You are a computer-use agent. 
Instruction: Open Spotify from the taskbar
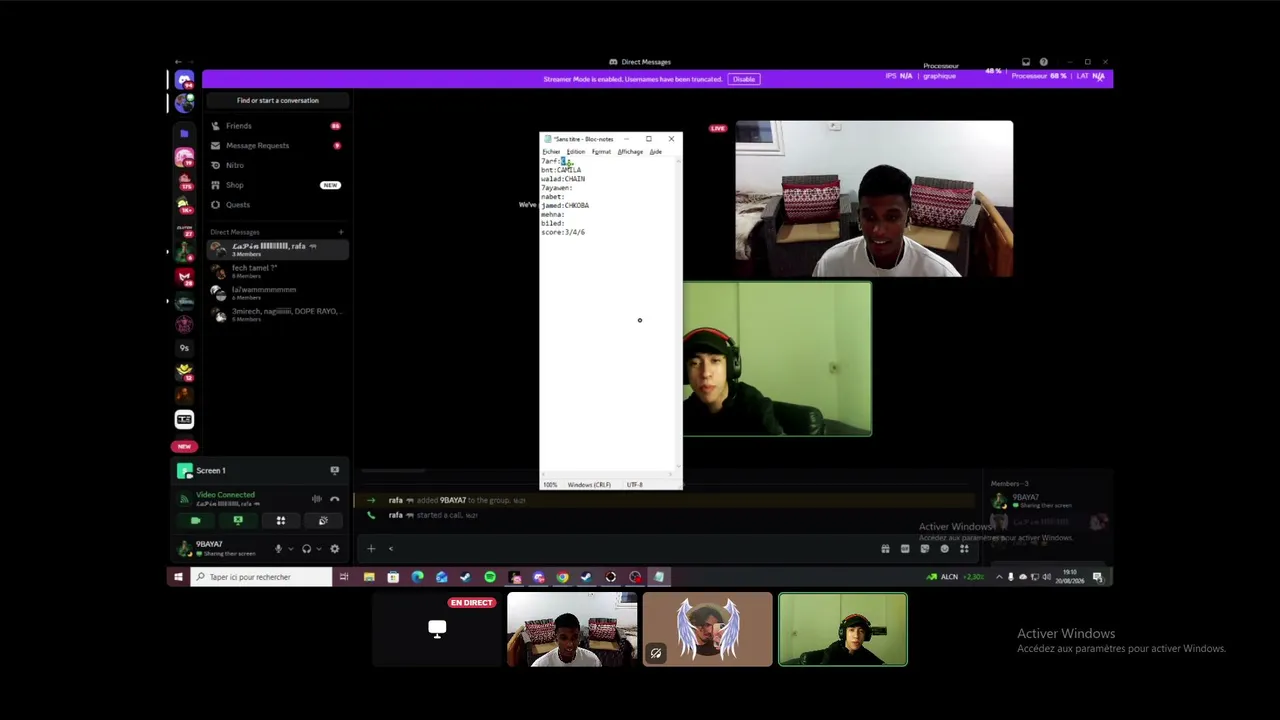point(490,577)
